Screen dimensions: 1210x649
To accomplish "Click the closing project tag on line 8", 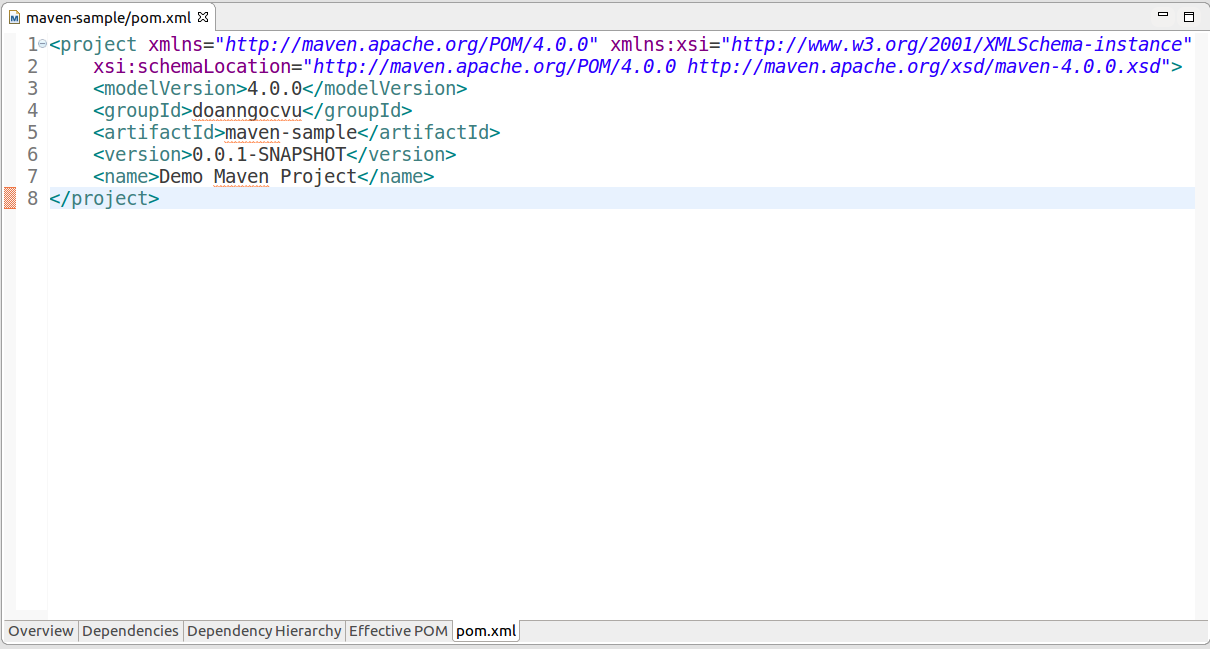I will click(x=104, y=199).
